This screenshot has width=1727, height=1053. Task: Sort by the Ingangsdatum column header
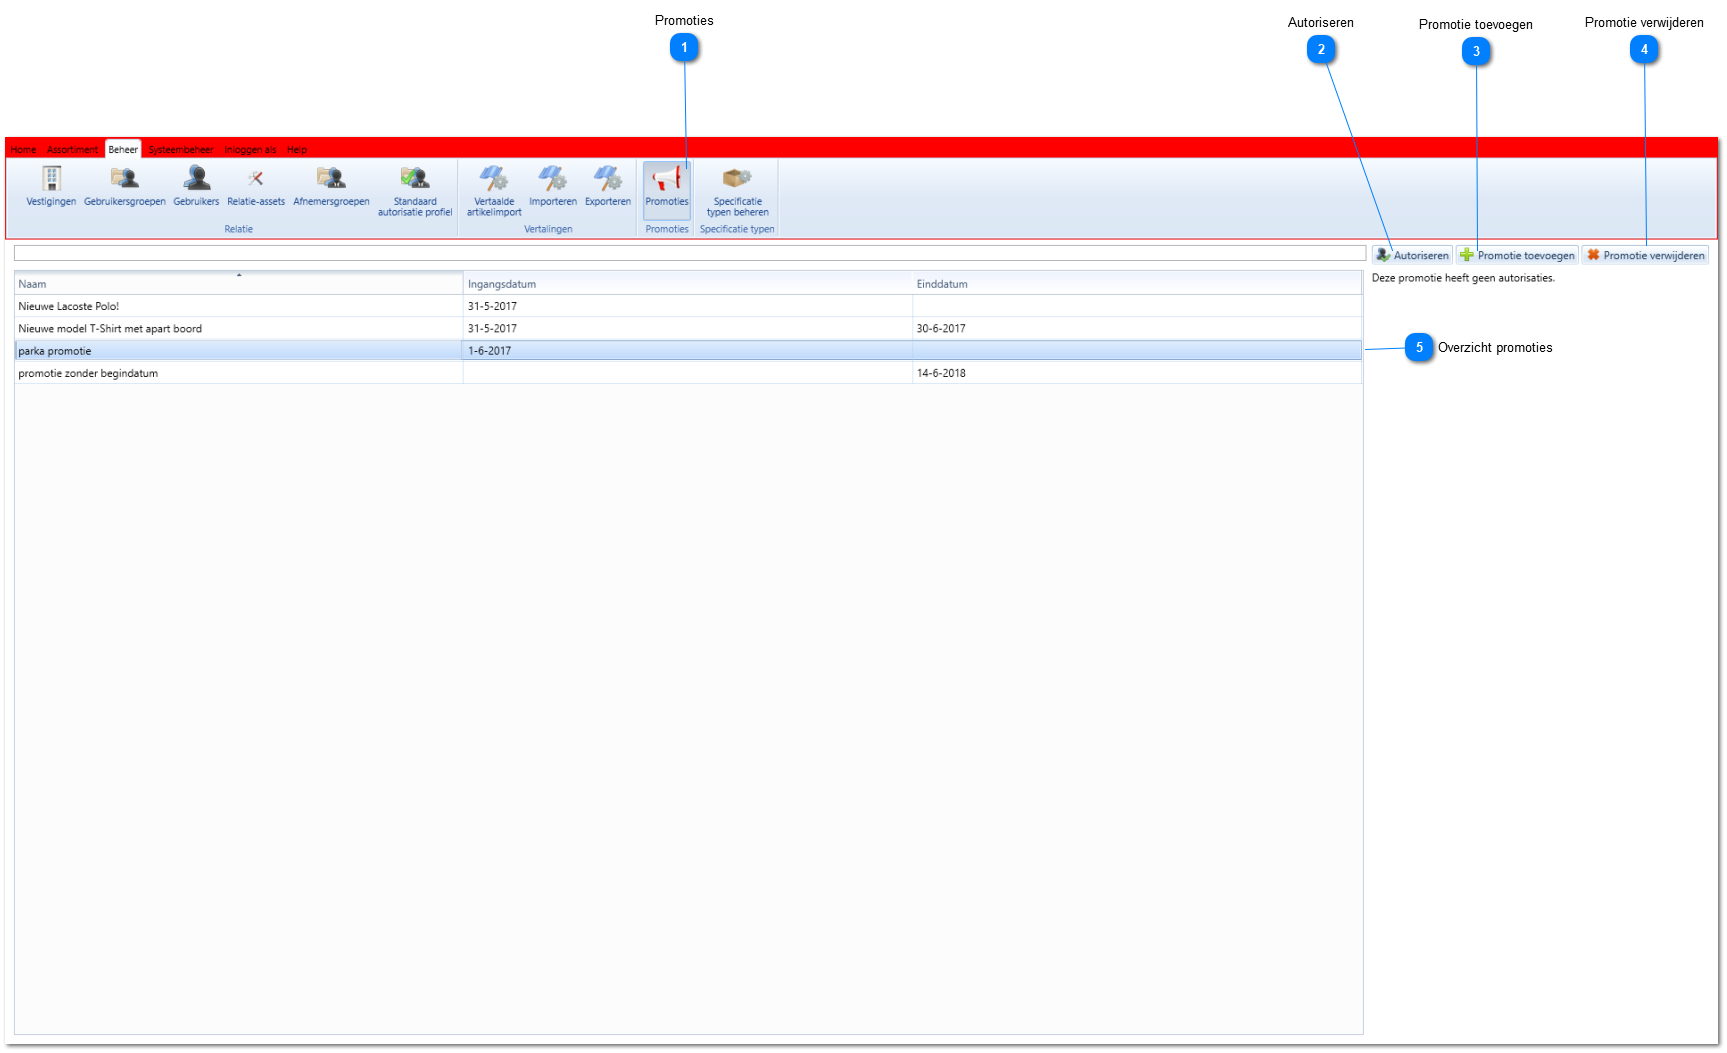(x=688, y=284)
